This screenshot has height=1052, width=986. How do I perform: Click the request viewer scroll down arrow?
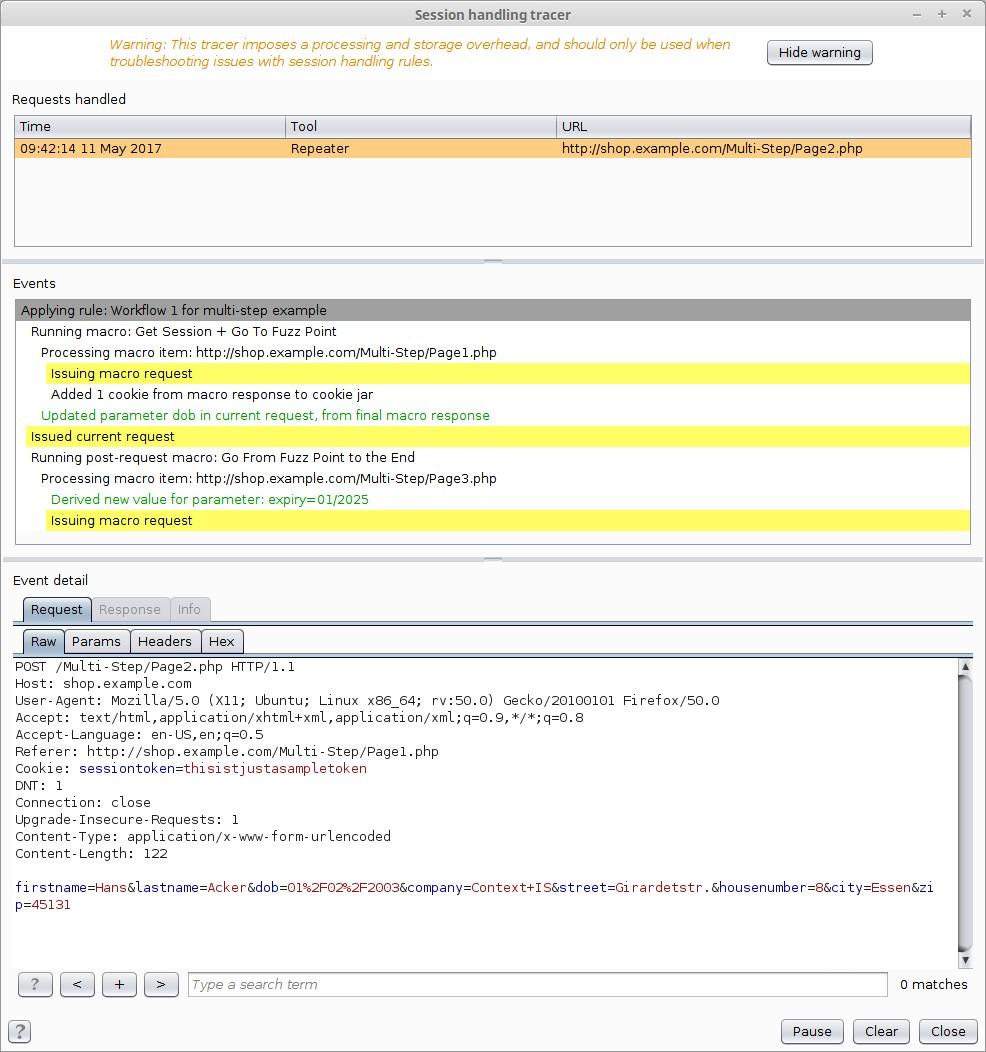(965, 960)
